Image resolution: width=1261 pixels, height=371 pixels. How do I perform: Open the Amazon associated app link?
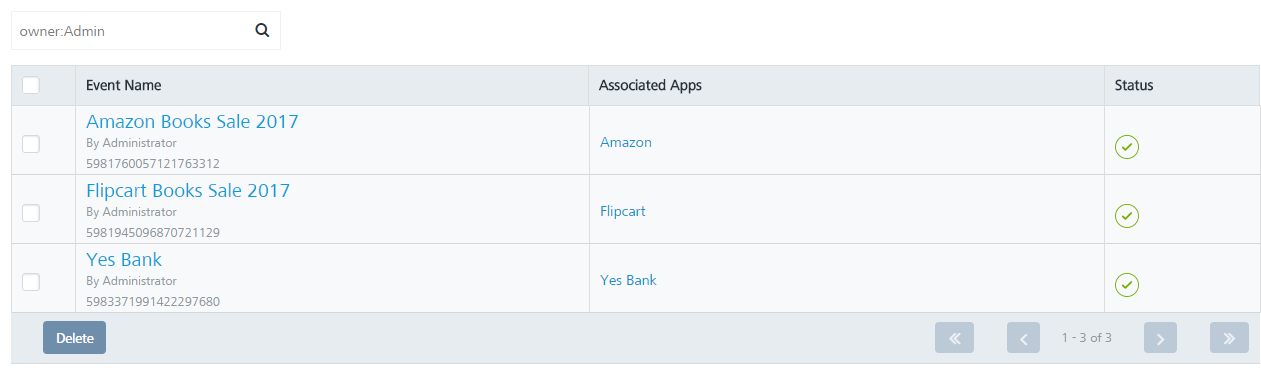(626, 142)
